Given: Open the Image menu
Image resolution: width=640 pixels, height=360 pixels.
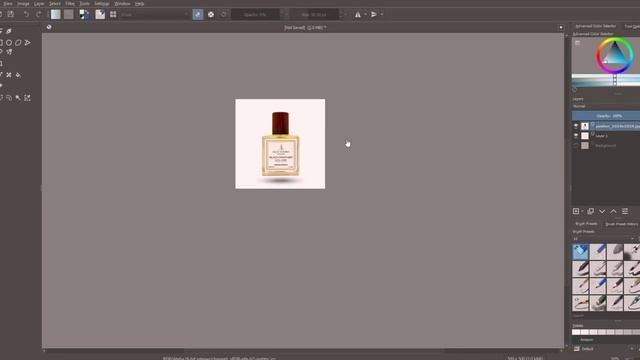Looking at the screenshot, I should coord(23,4).
